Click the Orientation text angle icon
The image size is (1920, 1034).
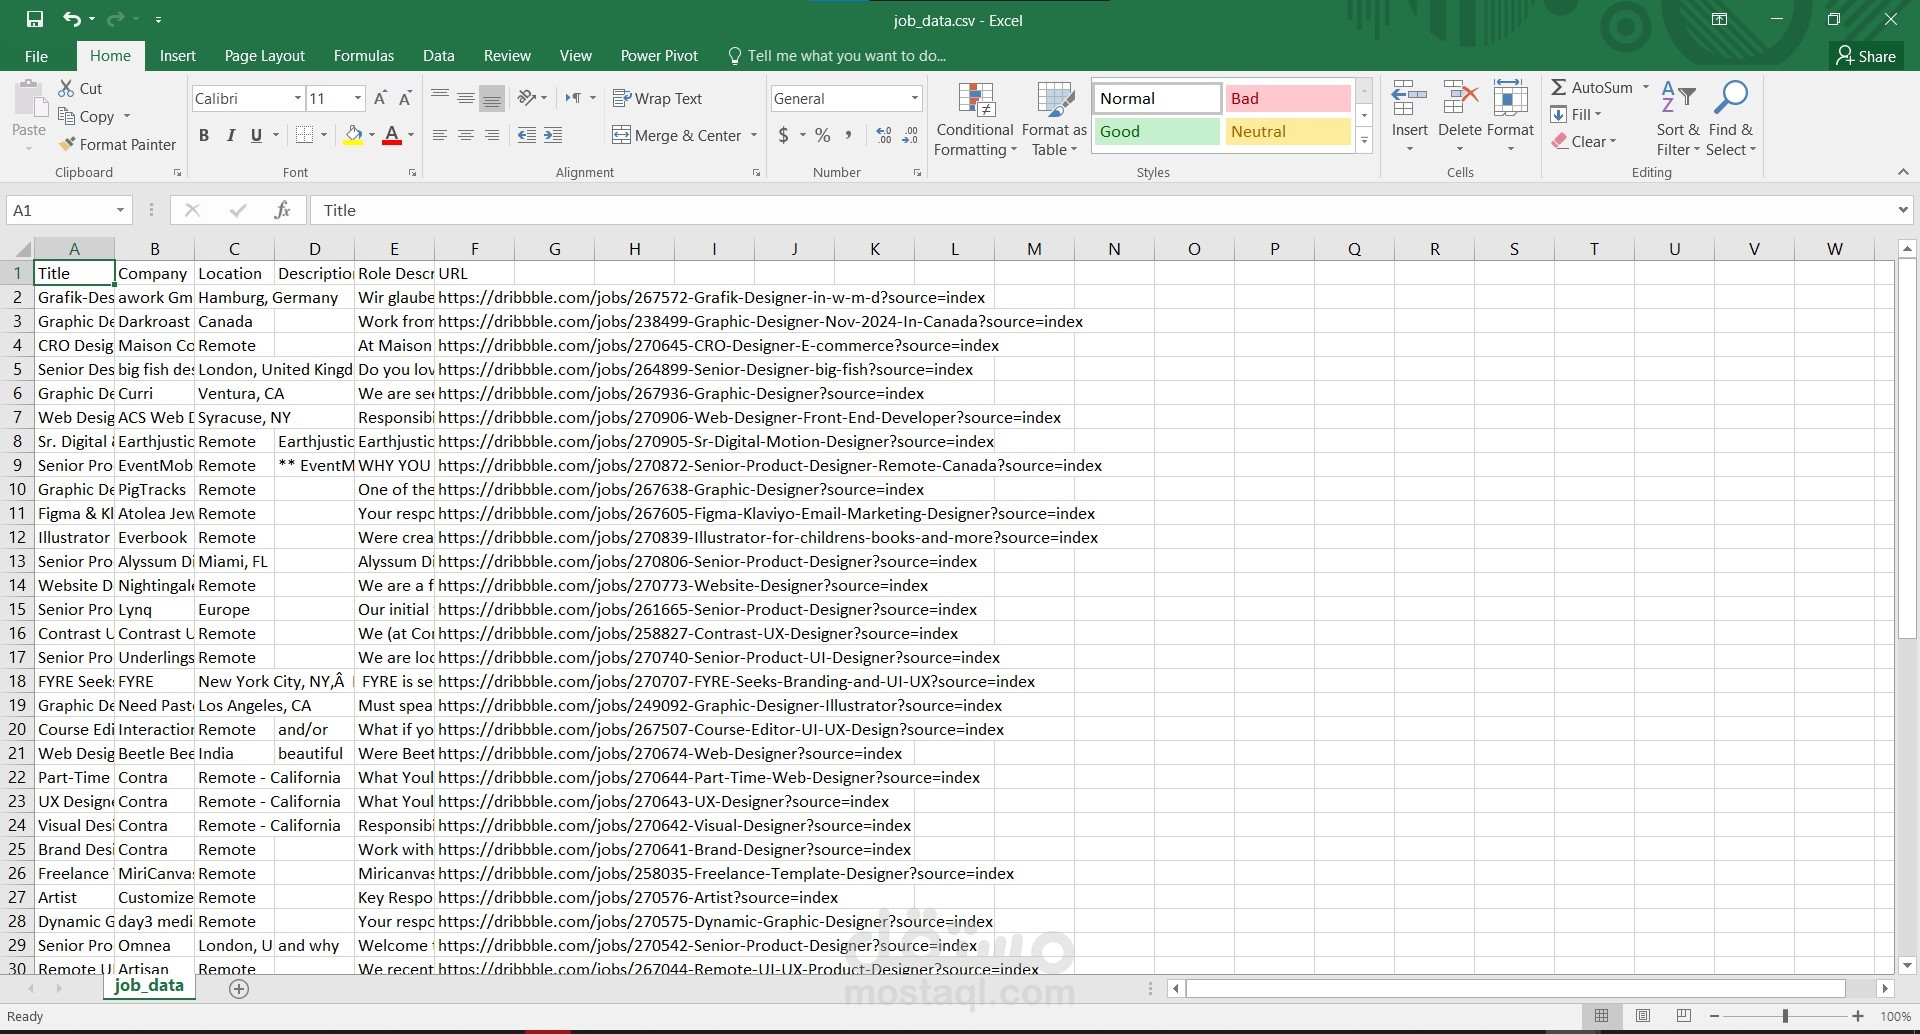[x=526, y=98]
